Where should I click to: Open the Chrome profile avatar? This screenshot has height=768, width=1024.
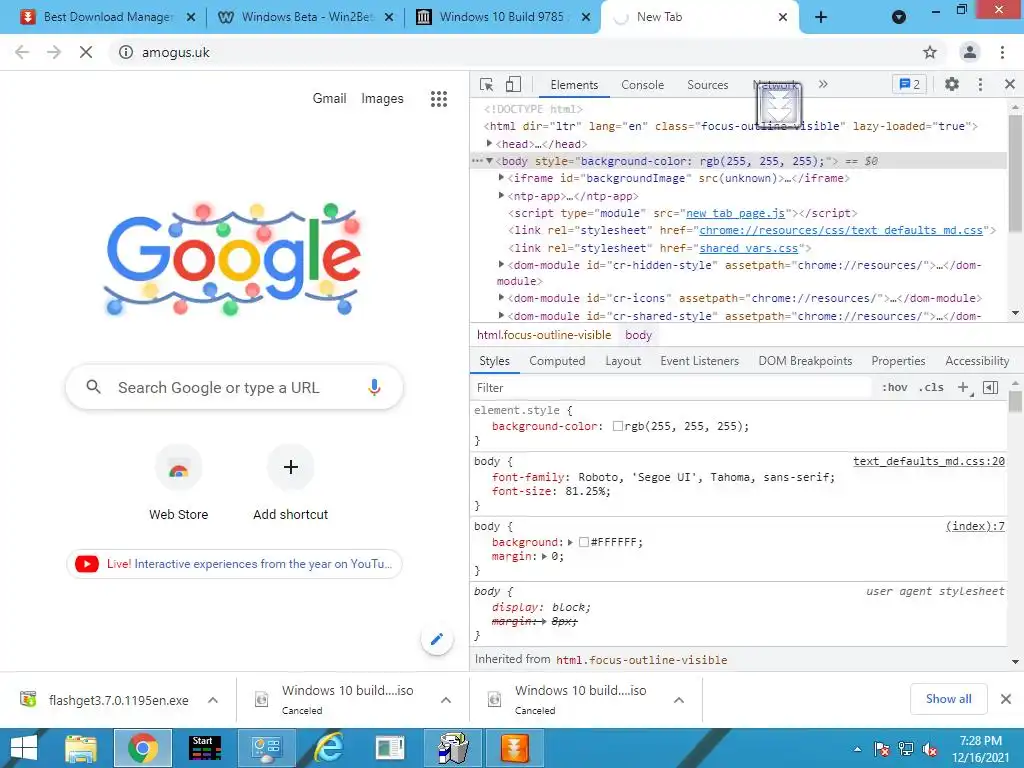970,52
